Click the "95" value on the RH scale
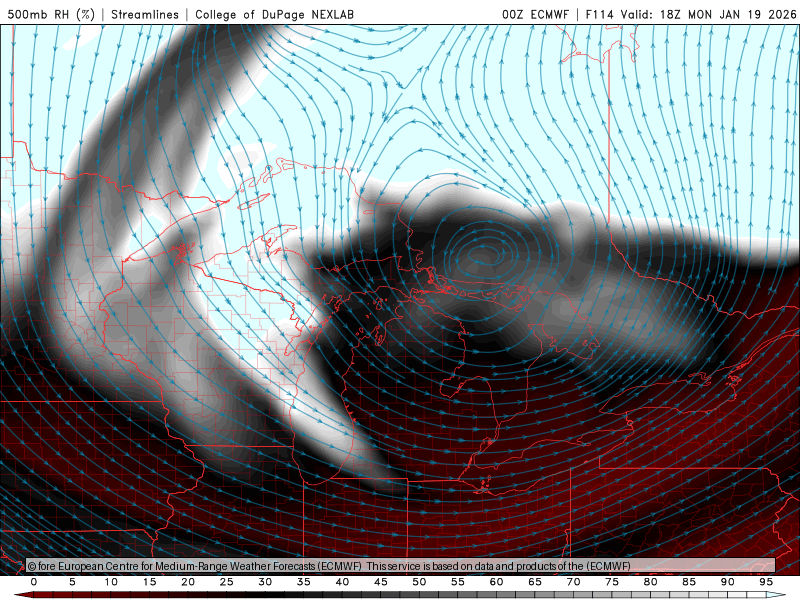 tap(766, 582)
